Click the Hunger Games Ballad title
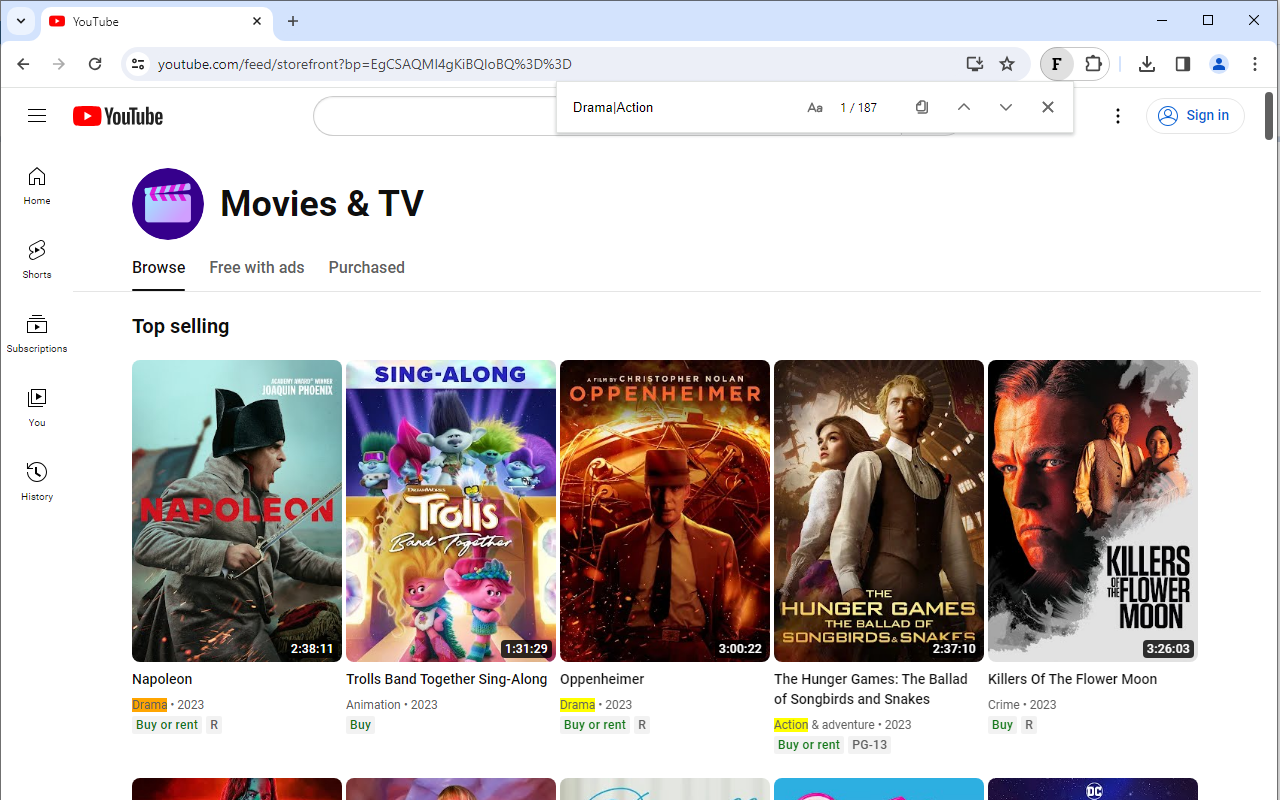 871,689
